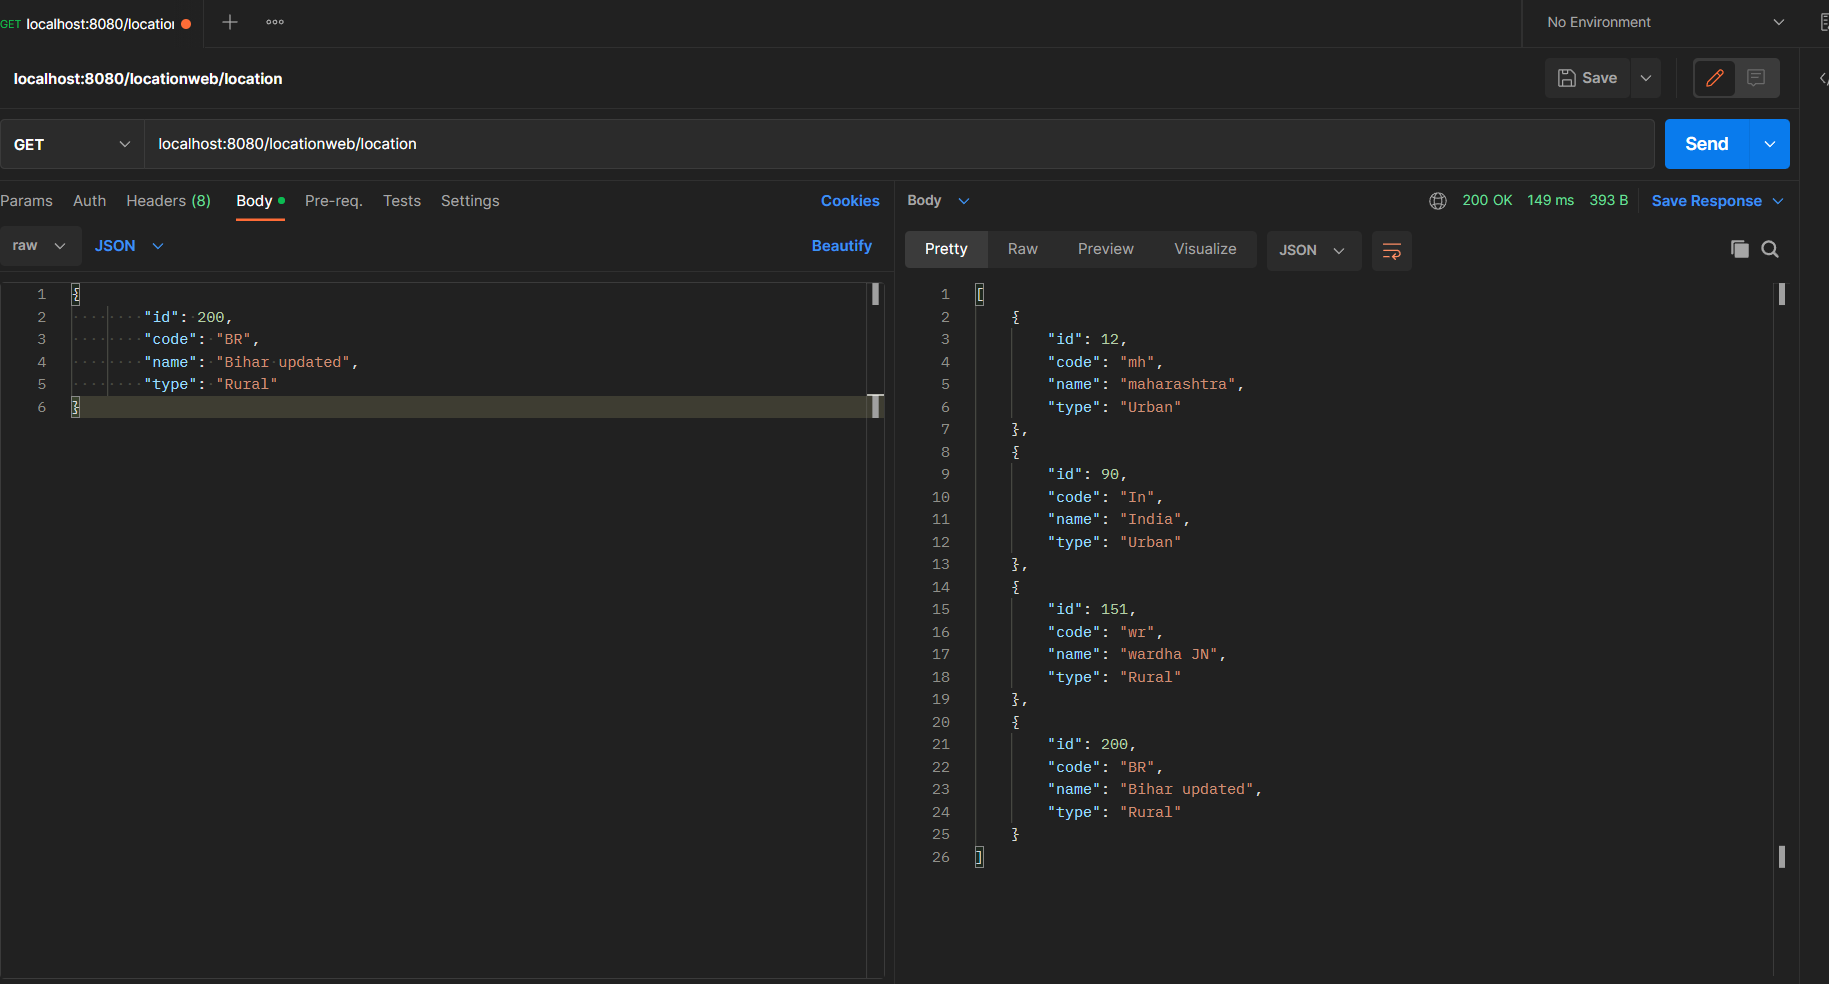1829x984 pixels.
Task: Open Cookies link
Action: coord(850,201)
